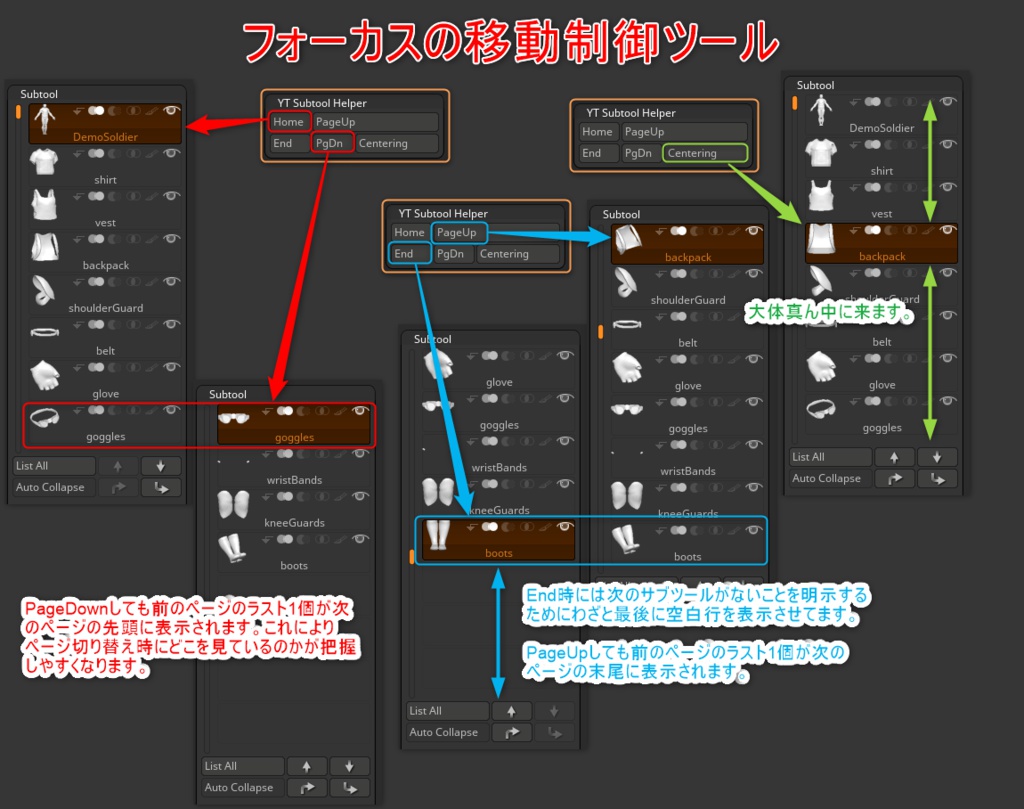Select the DemoSoldier subtool thumbnail
The image size is (1024, 809).
click(x=44, y=118)
